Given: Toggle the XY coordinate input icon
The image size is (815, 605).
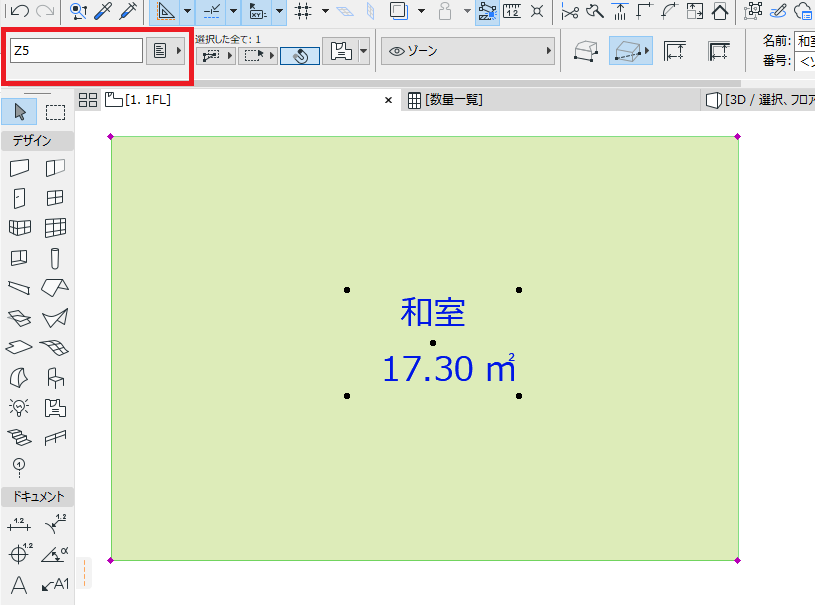Looking at the screenshot, I should coord(257,11).
